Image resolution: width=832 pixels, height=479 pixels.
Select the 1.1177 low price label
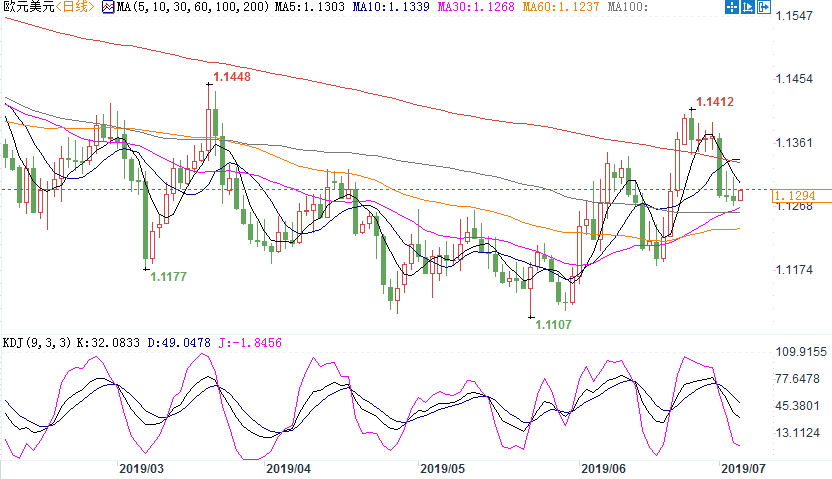pyautogui.click(x=168, y=276)
